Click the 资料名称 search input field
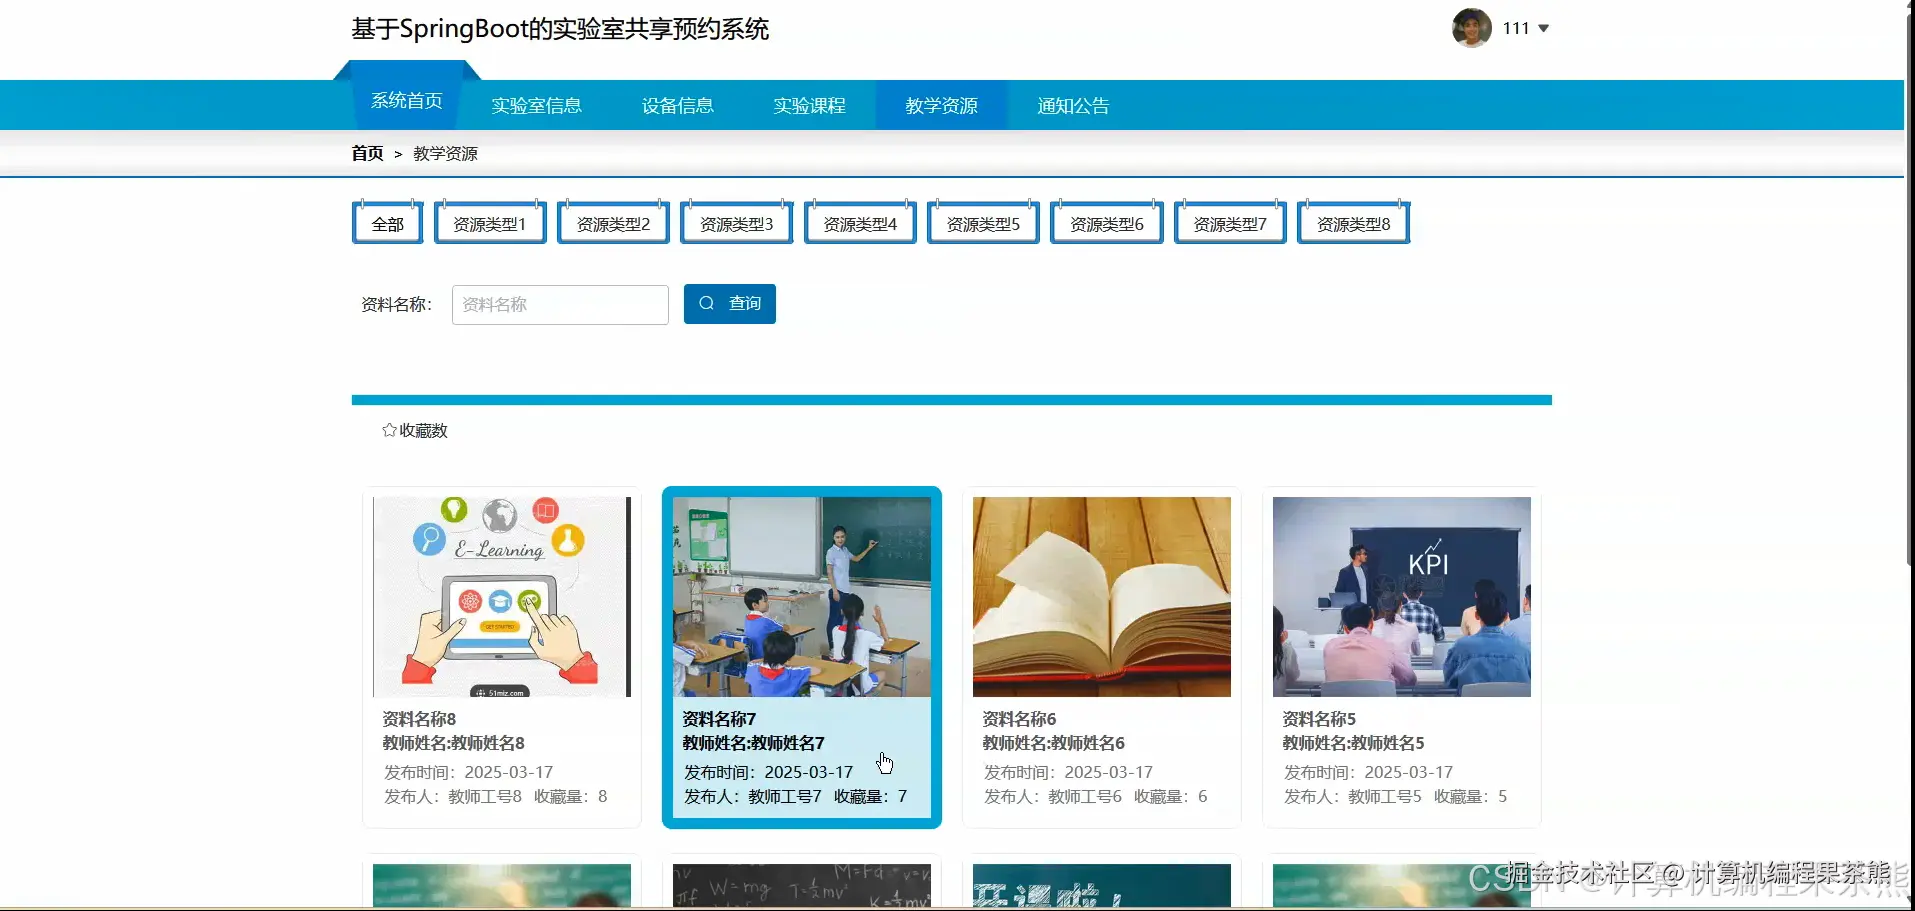1915x911 pixels. 559,303
